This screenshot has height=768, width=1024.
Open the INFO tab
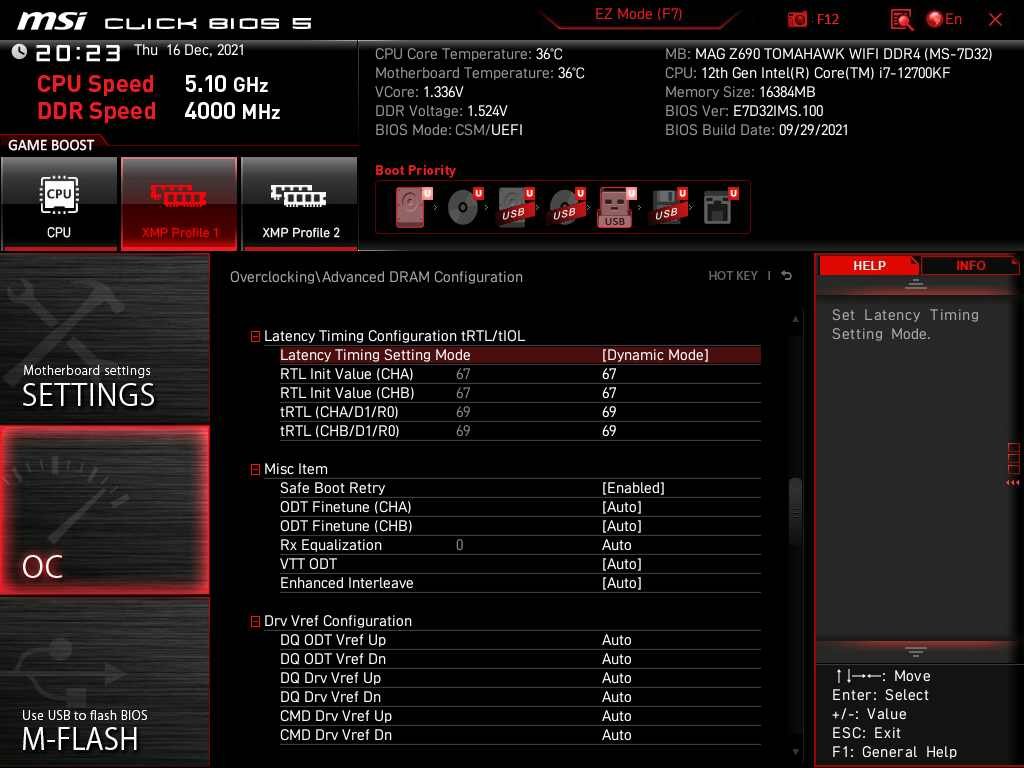(970, 265)
